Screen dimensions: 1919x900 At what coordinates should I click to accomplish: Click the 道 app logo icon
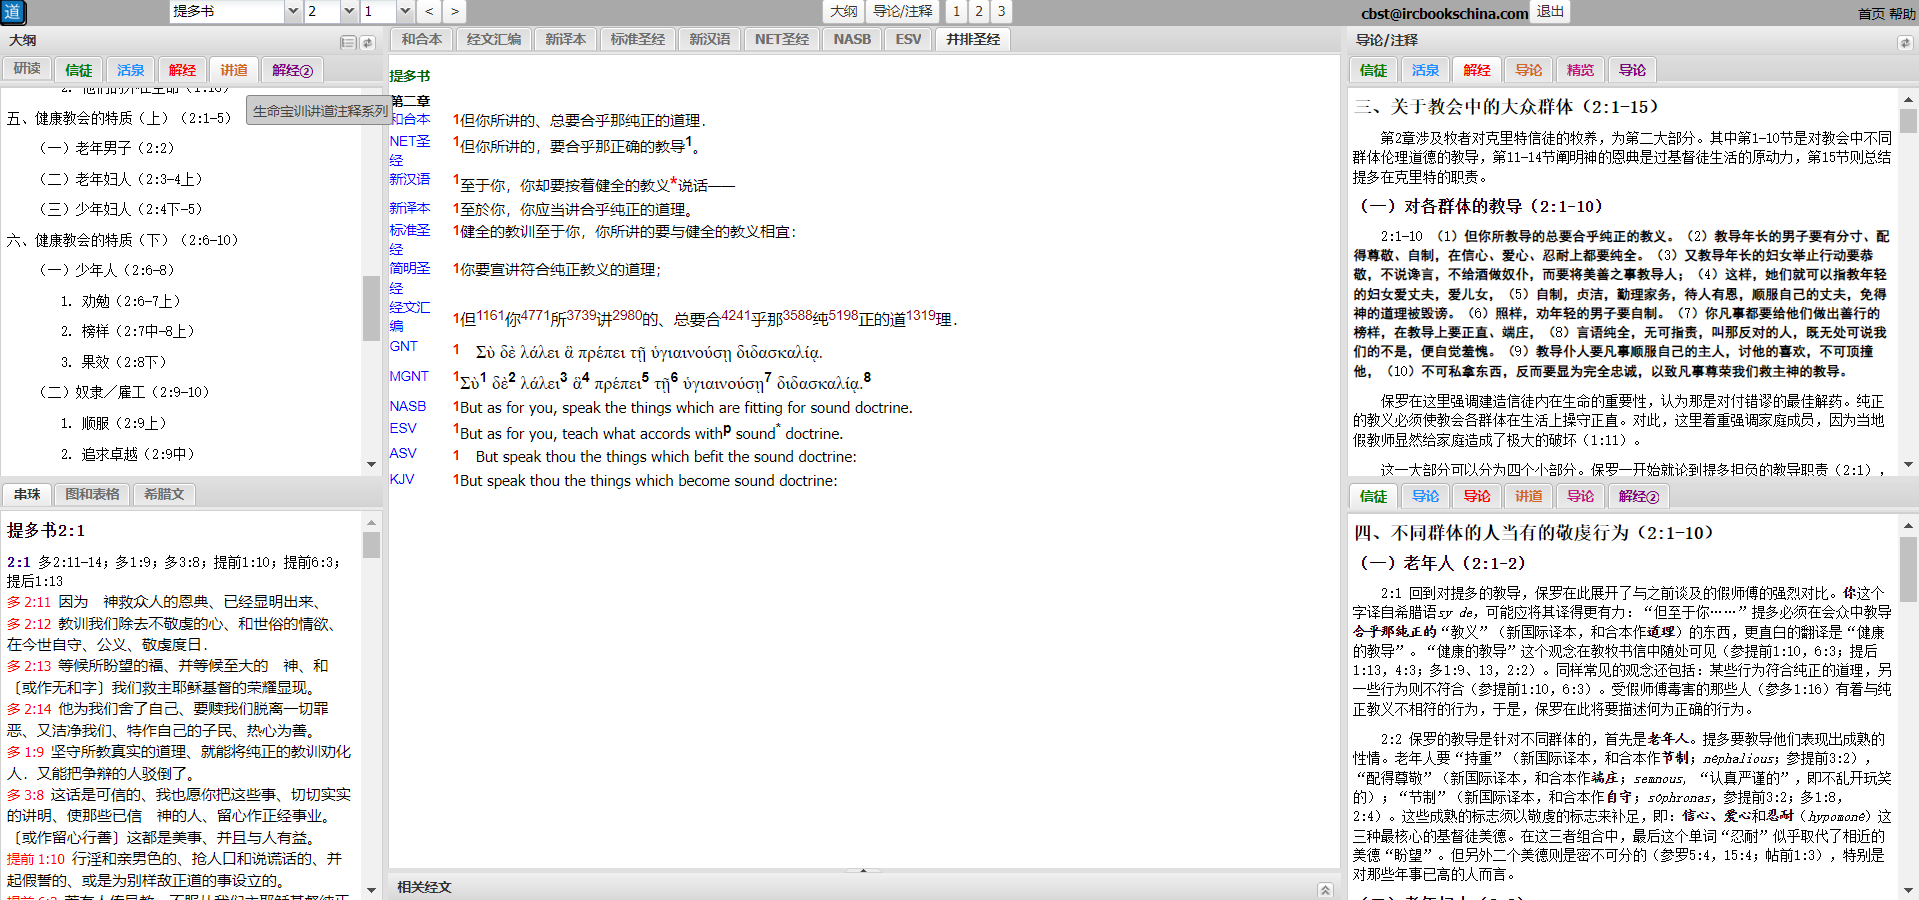pos(13,12)
